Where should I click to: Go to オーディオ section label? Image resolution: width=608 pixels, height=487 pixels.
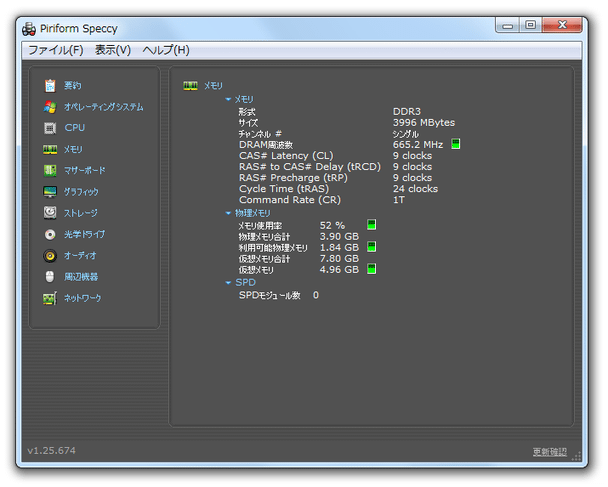click(x=80, y=256)
